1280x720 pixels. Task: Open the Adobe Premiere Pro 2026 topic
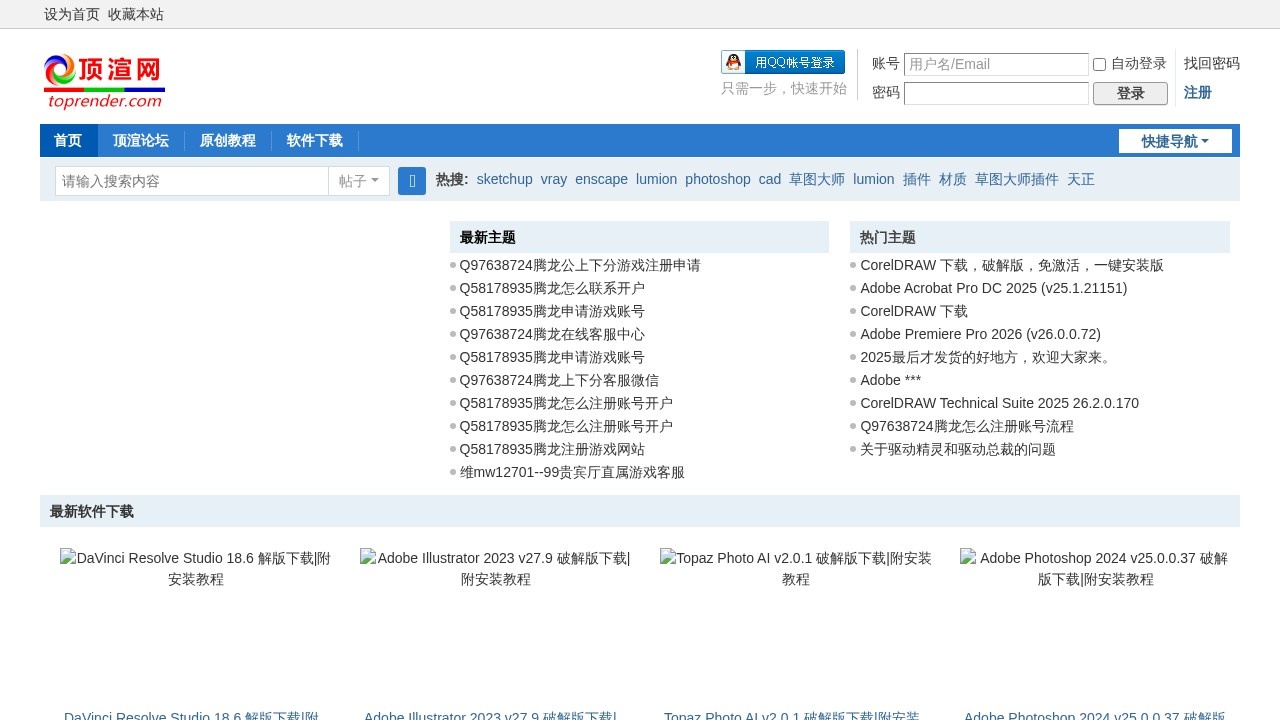(x=980, y=334)
